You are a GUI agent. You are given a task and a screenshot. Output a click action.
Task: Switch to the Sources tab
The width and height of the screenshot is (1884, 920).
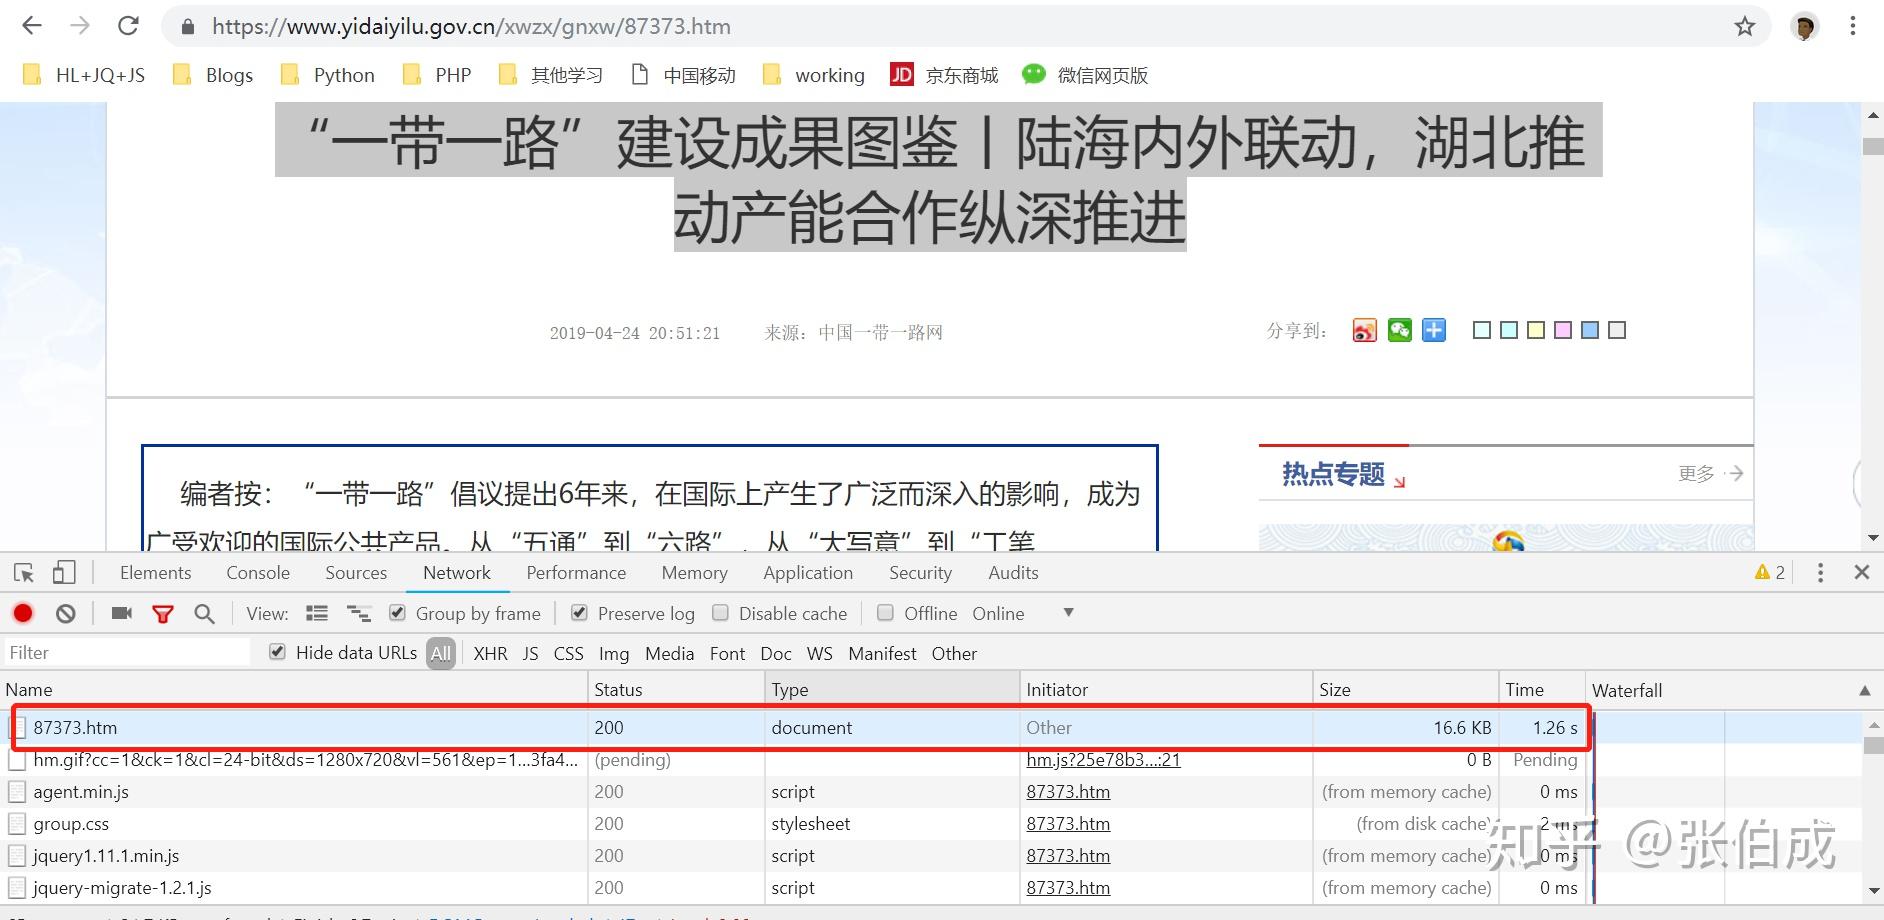pos(356,573)
